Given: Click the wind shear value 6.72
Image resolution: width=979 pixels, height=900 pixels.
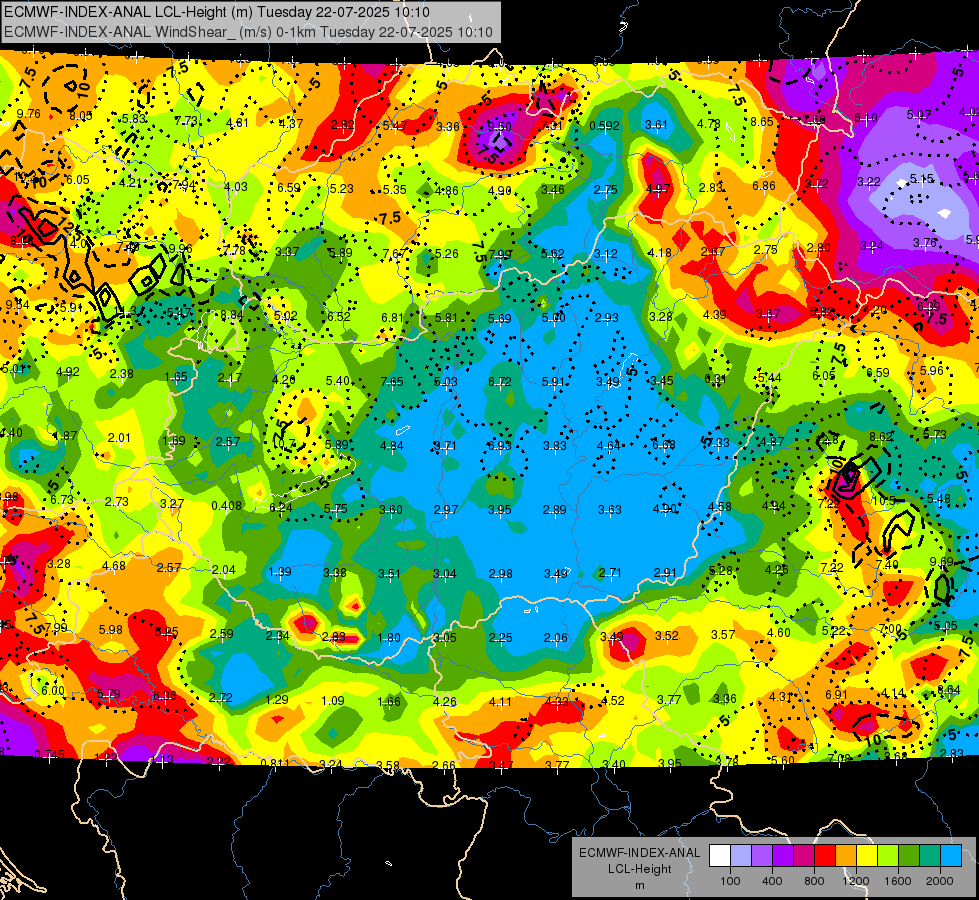Looking at the screenshot, I should [x=499, y=382].
